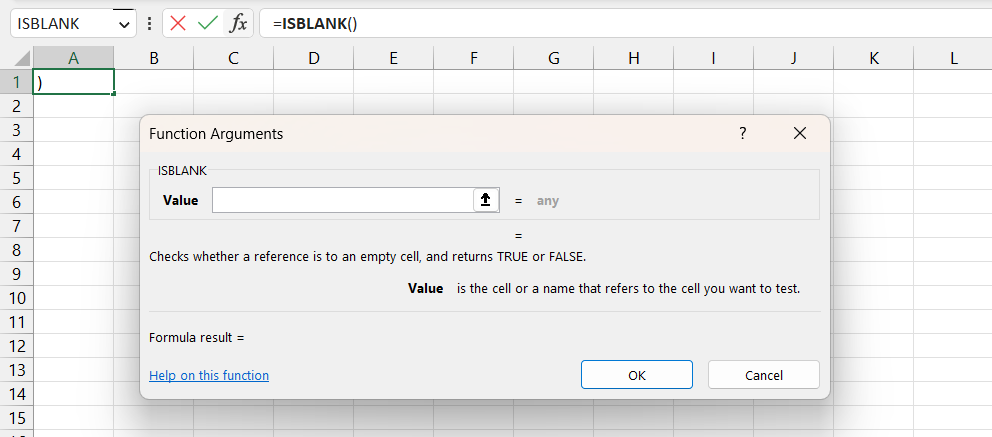Click the Cancel button in dialog
992x437 pixels.
763,375
